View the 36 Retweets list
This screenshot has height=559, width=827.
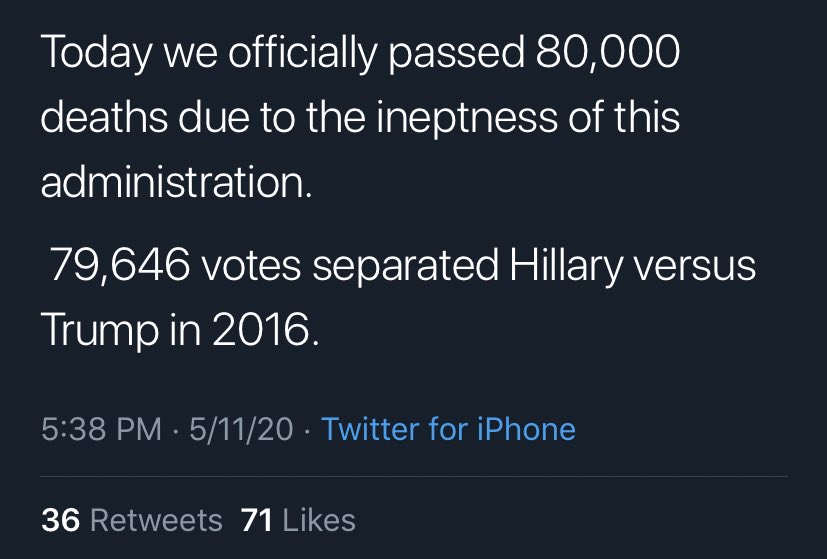[132, 520]
